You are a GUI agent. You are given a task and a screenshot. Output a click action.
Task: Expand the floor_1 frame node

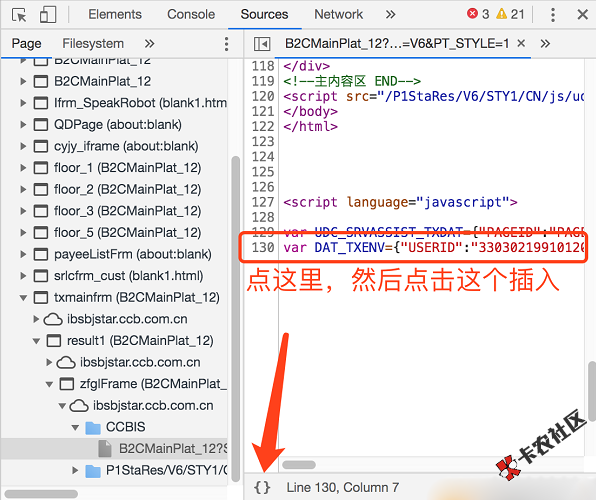[x=23, y=168]
